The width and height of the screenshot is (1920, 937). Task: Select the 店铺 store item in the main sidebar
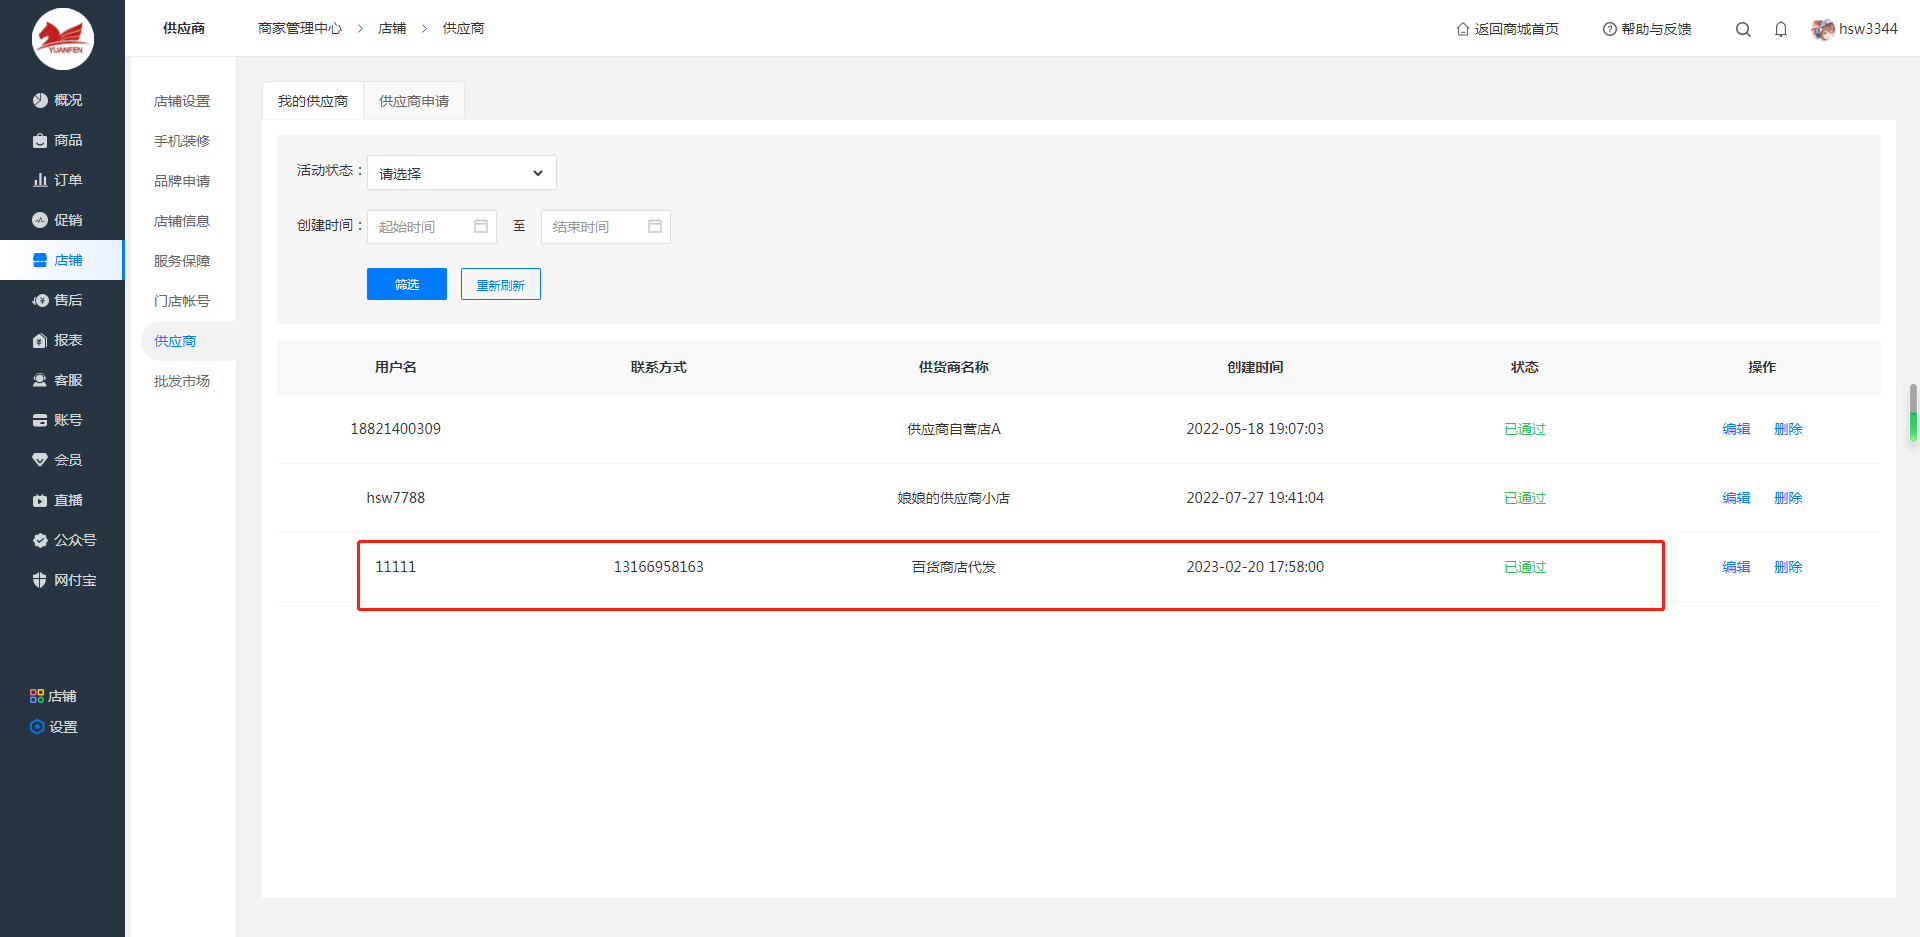click(x=62, y=260)
